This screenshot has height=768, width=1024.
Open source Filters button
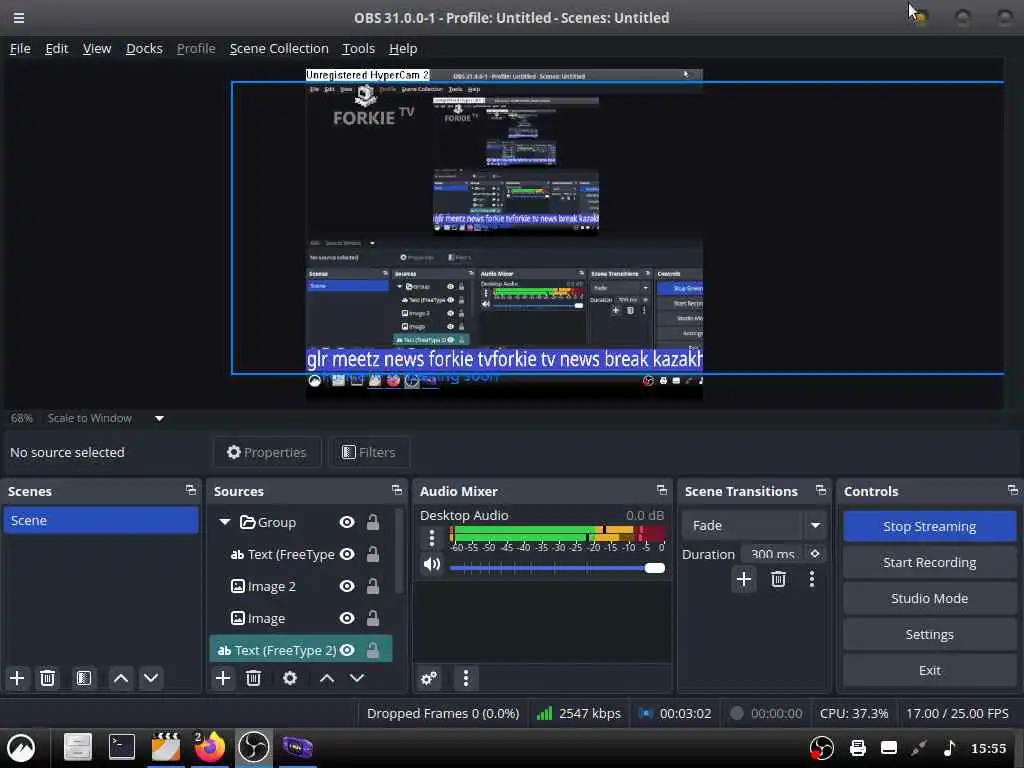(x=369, y=452)
